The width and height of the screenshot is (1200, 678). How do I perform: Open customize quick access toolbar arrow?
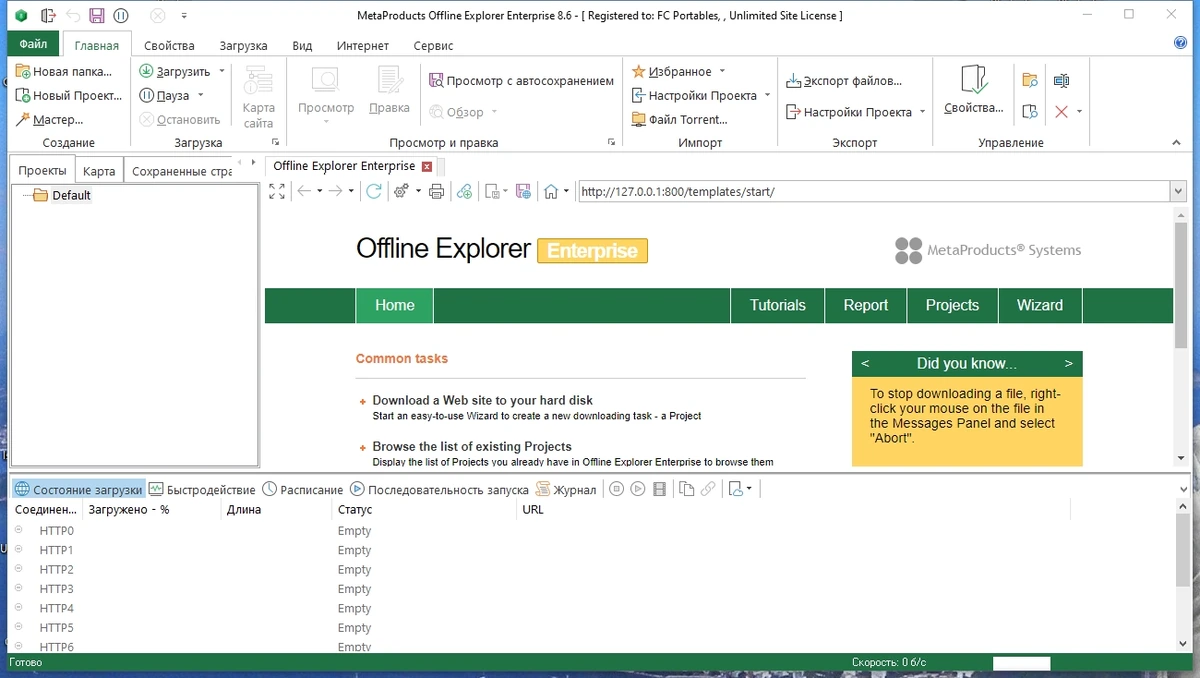[184, 15]
